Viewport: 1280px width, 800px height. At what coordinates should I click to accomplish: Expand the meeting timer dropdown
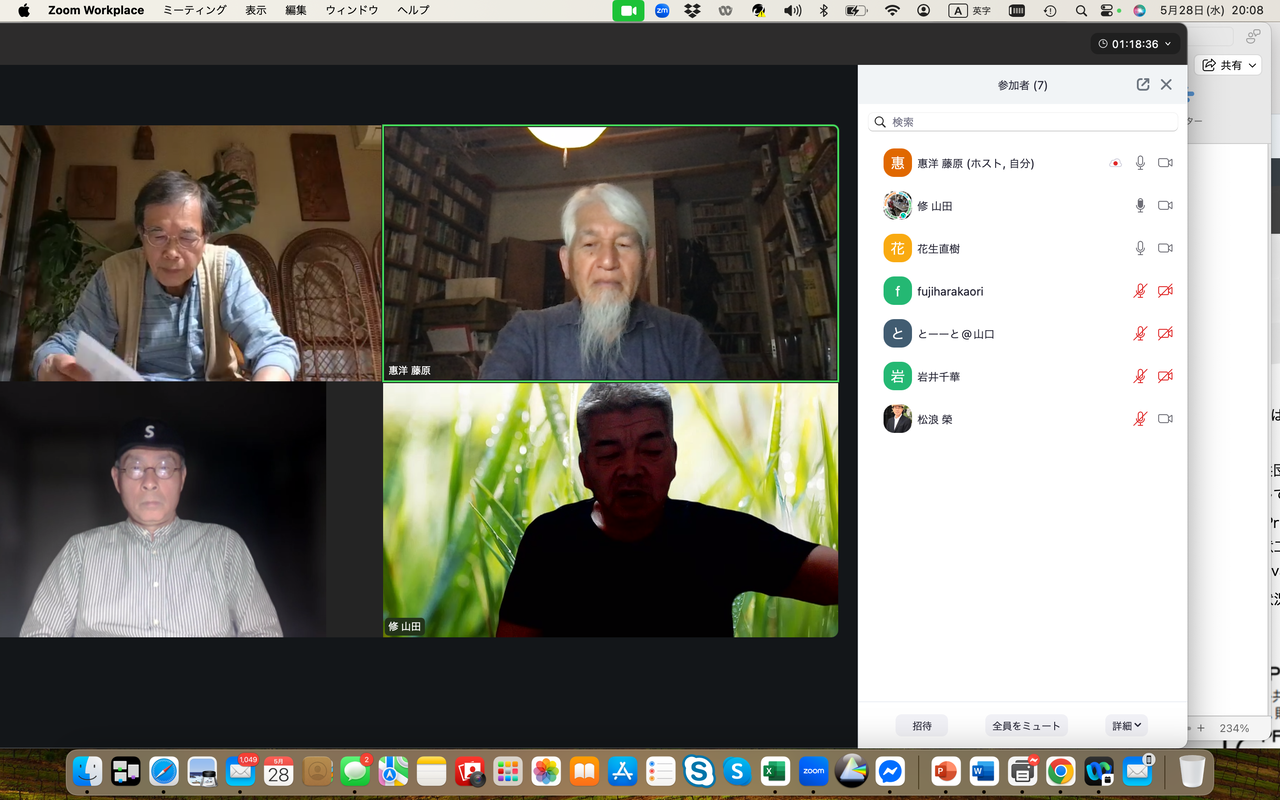coord(1134,44)
